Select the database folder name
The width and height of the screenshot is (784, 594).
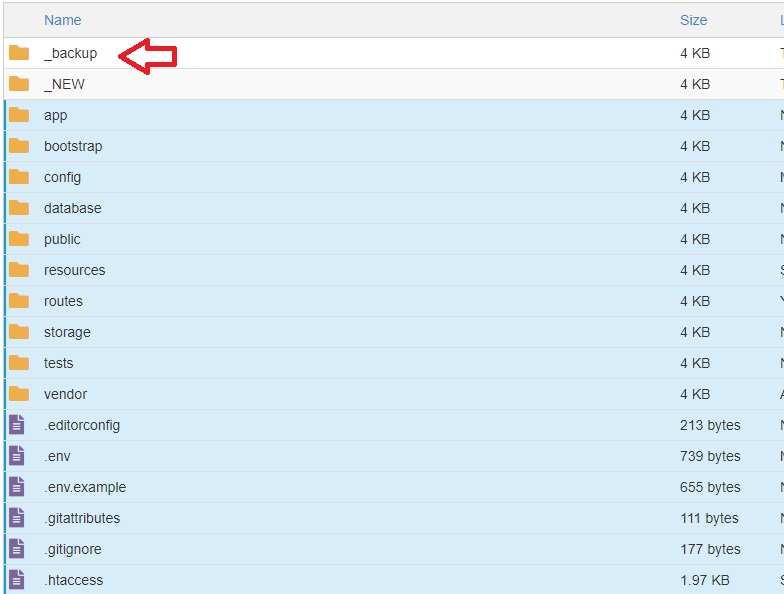[x=72, y=208]
